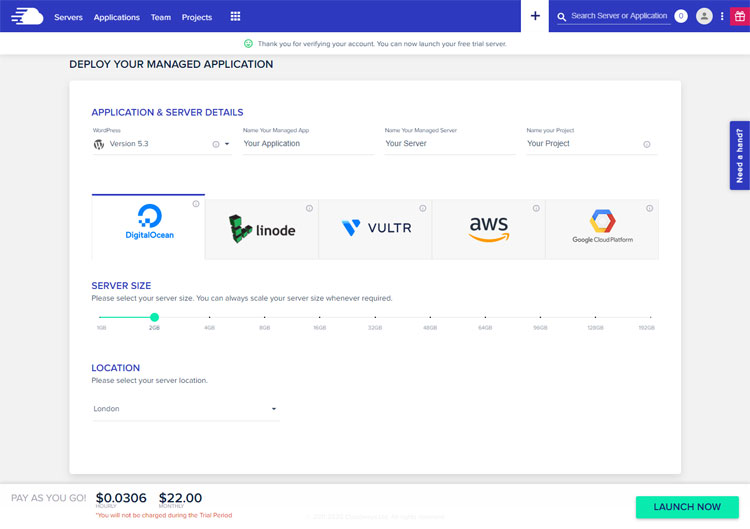Open the Servers menu
Screen dimensions: 750x529
68,17
